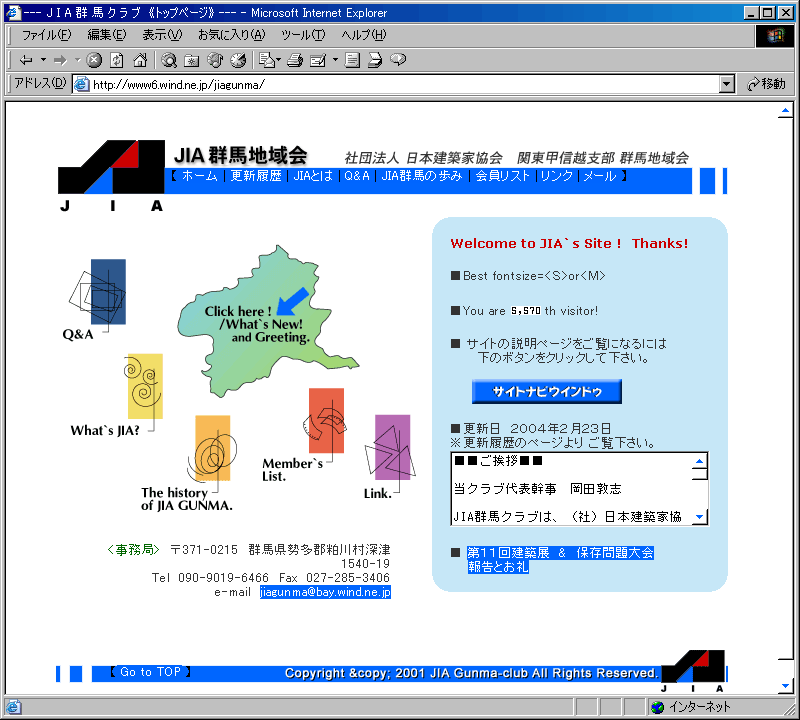Open the Media pane from the toolbar
The image size is (800, 720).
tap(215, 60)
